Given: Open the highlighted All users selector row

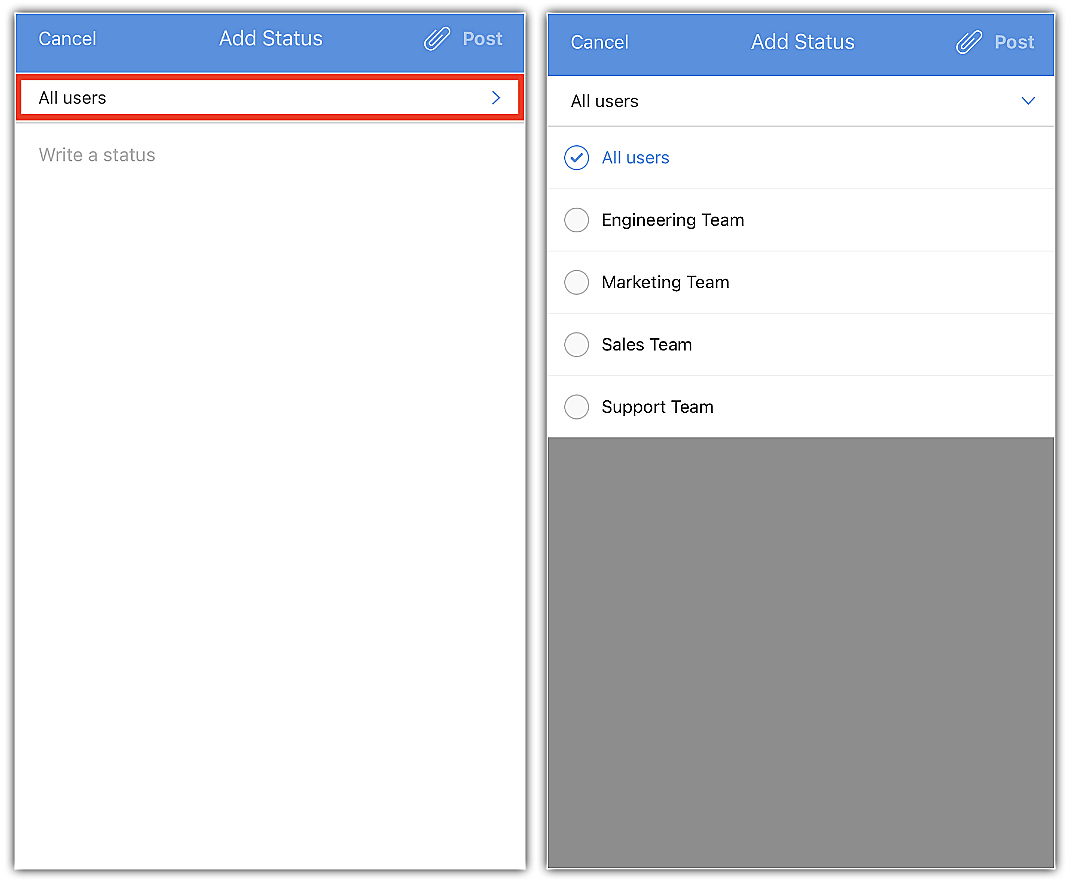Looking at the screenshot, I should tap(270, 98).
